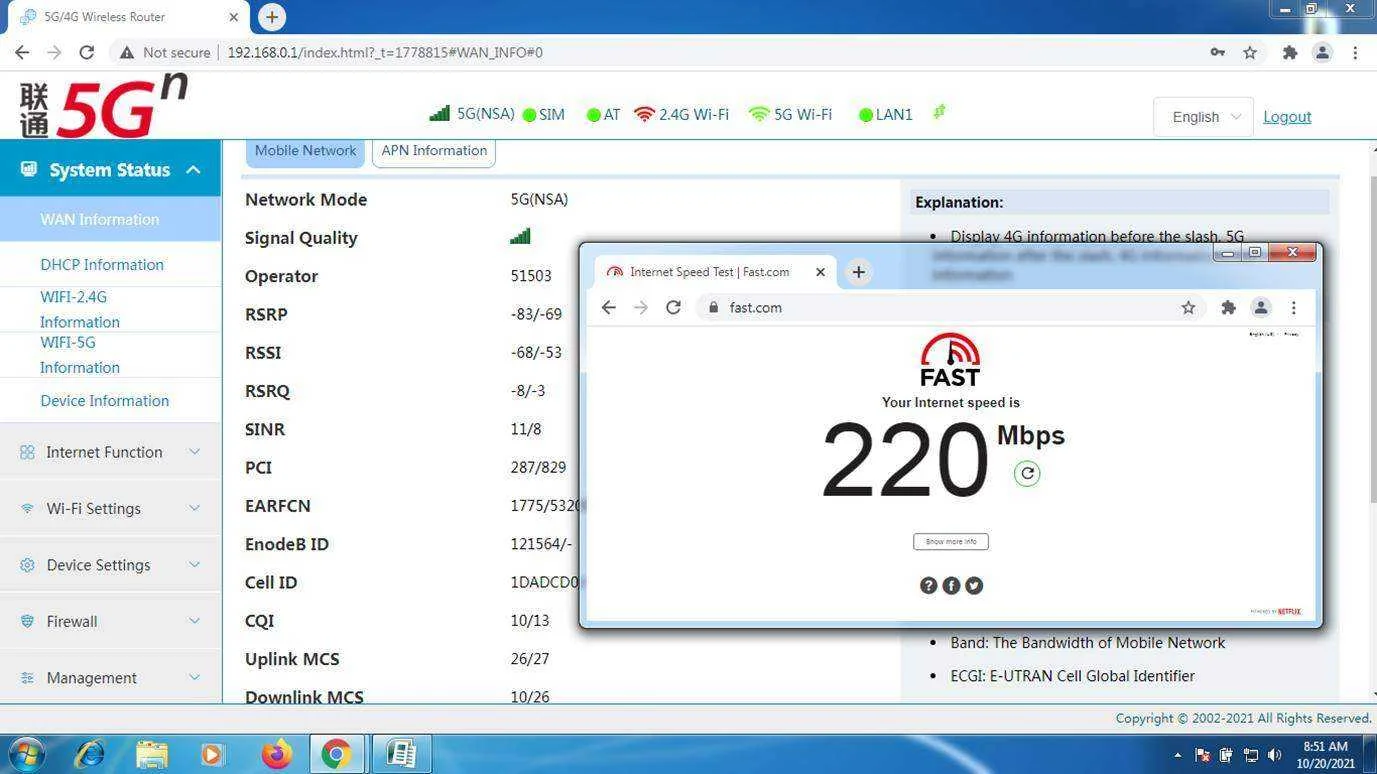Launch Internet Explorer from the taskbar
This screenshot has width=1377, height=774.
tap(90, 753)
